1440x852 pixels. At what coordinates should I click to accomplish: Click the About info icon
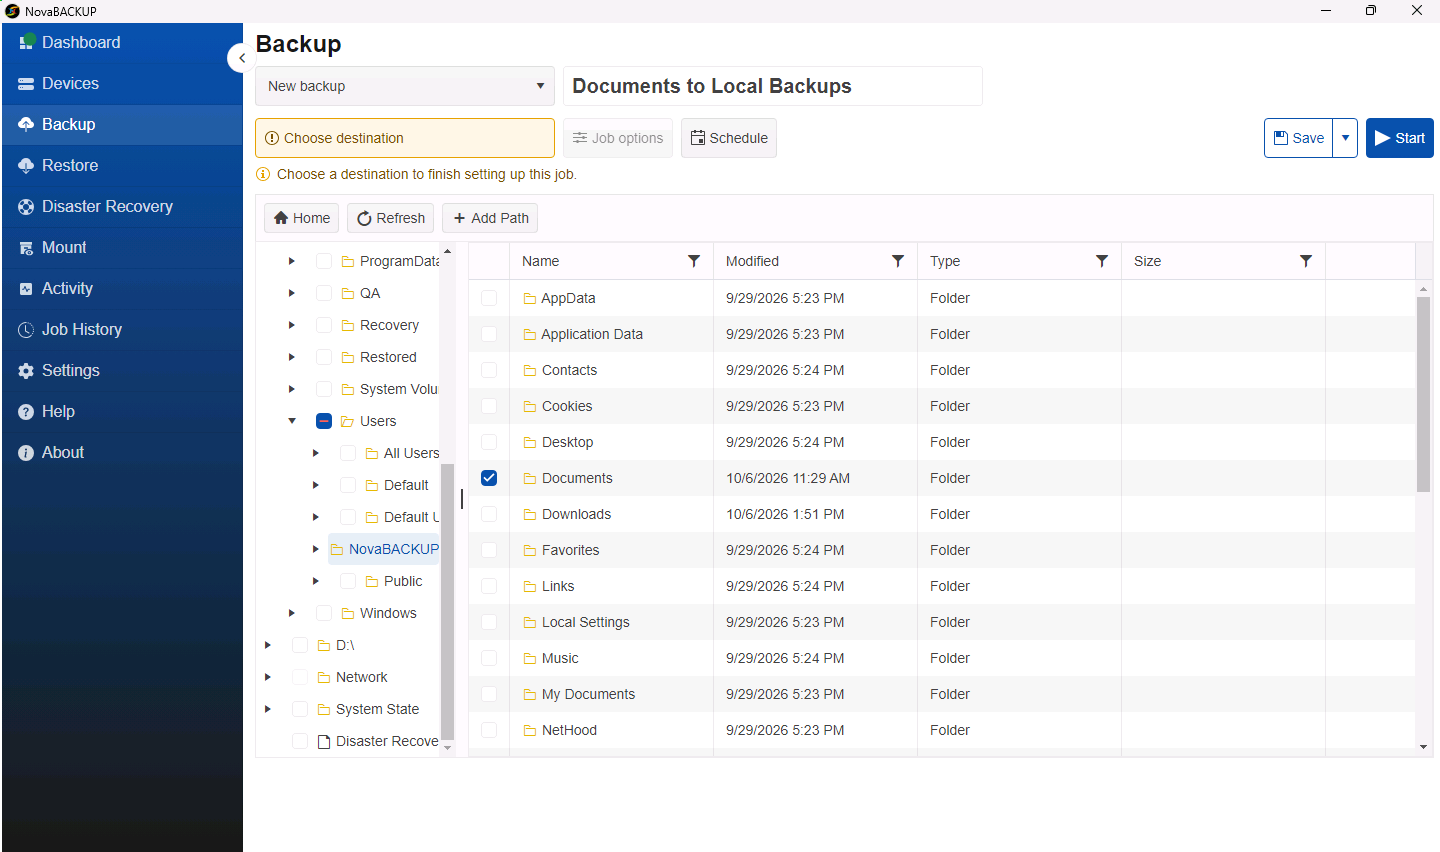click(x=26, y=453)
